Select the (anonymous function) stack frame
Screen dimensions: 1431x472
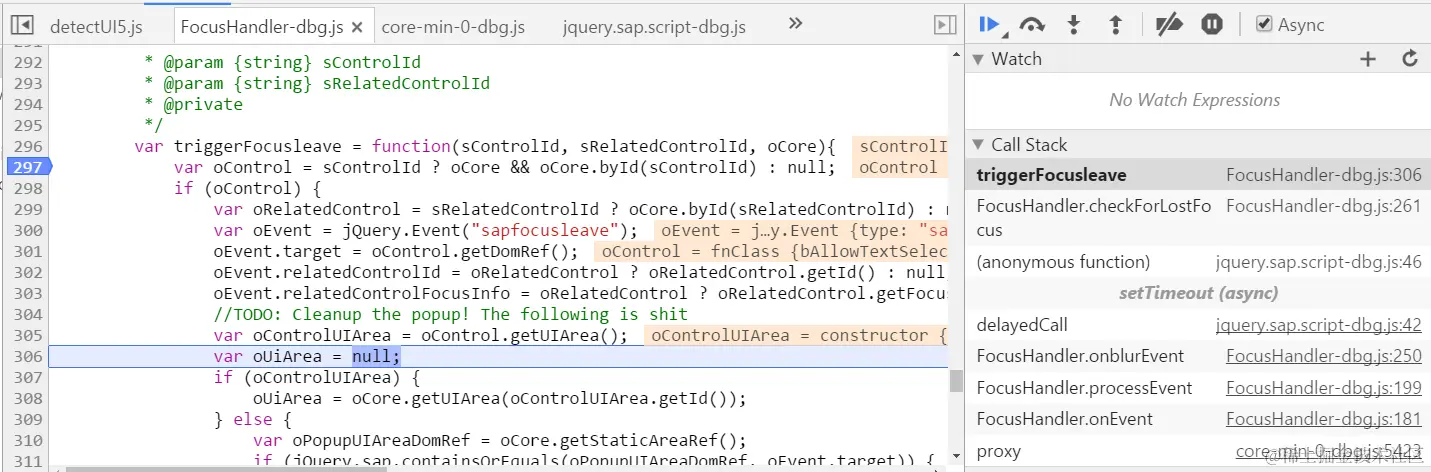coord(1196,262)
